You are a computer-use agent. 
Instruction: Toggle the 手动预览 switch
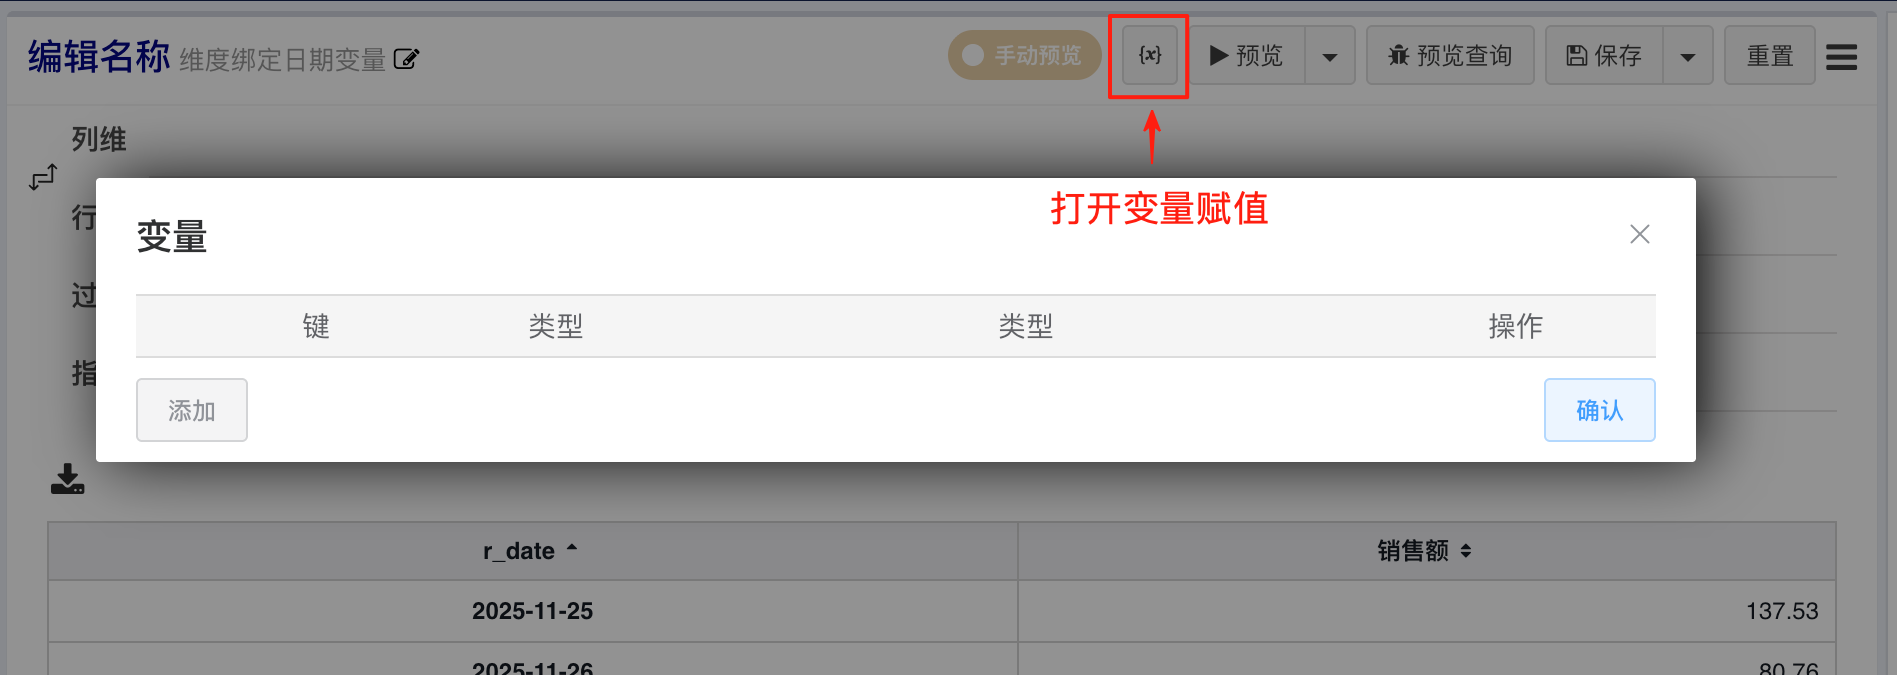click(1024, 55)
